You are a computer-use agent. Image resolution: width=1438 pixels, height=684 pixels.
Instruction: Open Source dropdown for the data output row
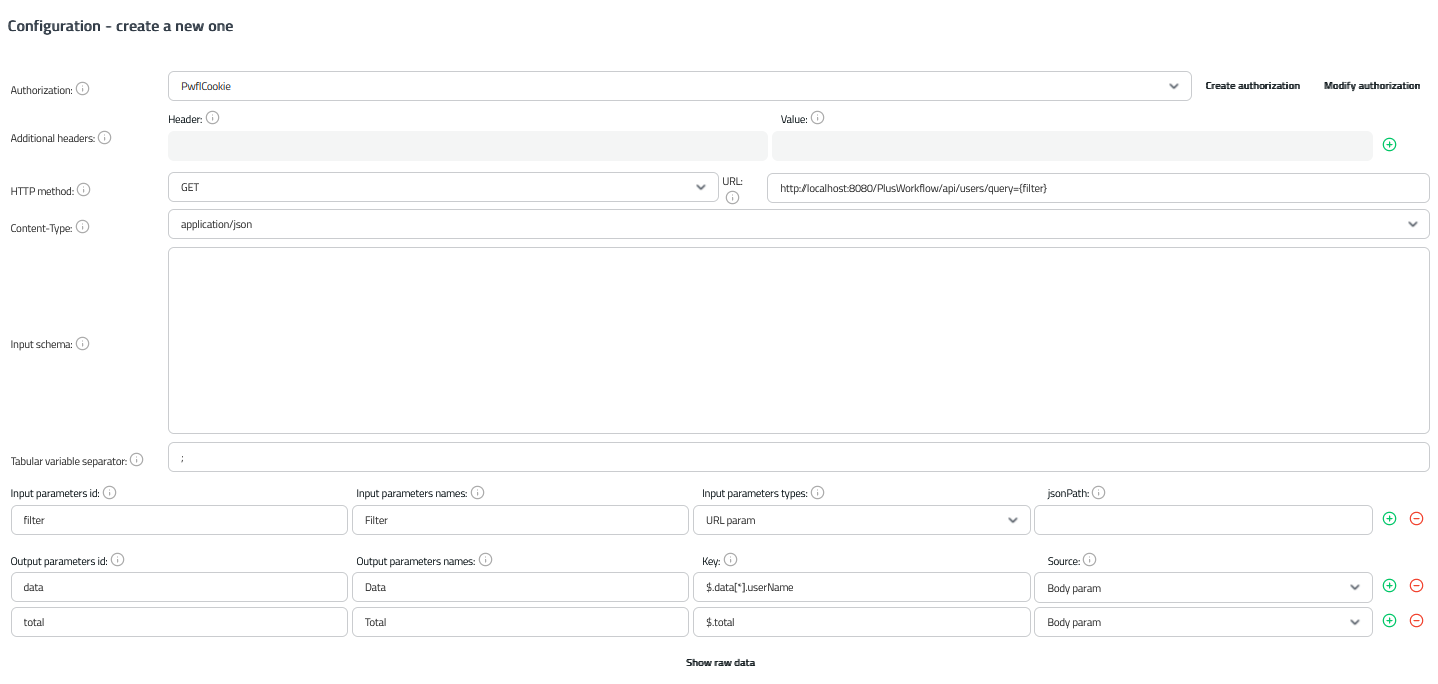click(x=1203, y=588)
